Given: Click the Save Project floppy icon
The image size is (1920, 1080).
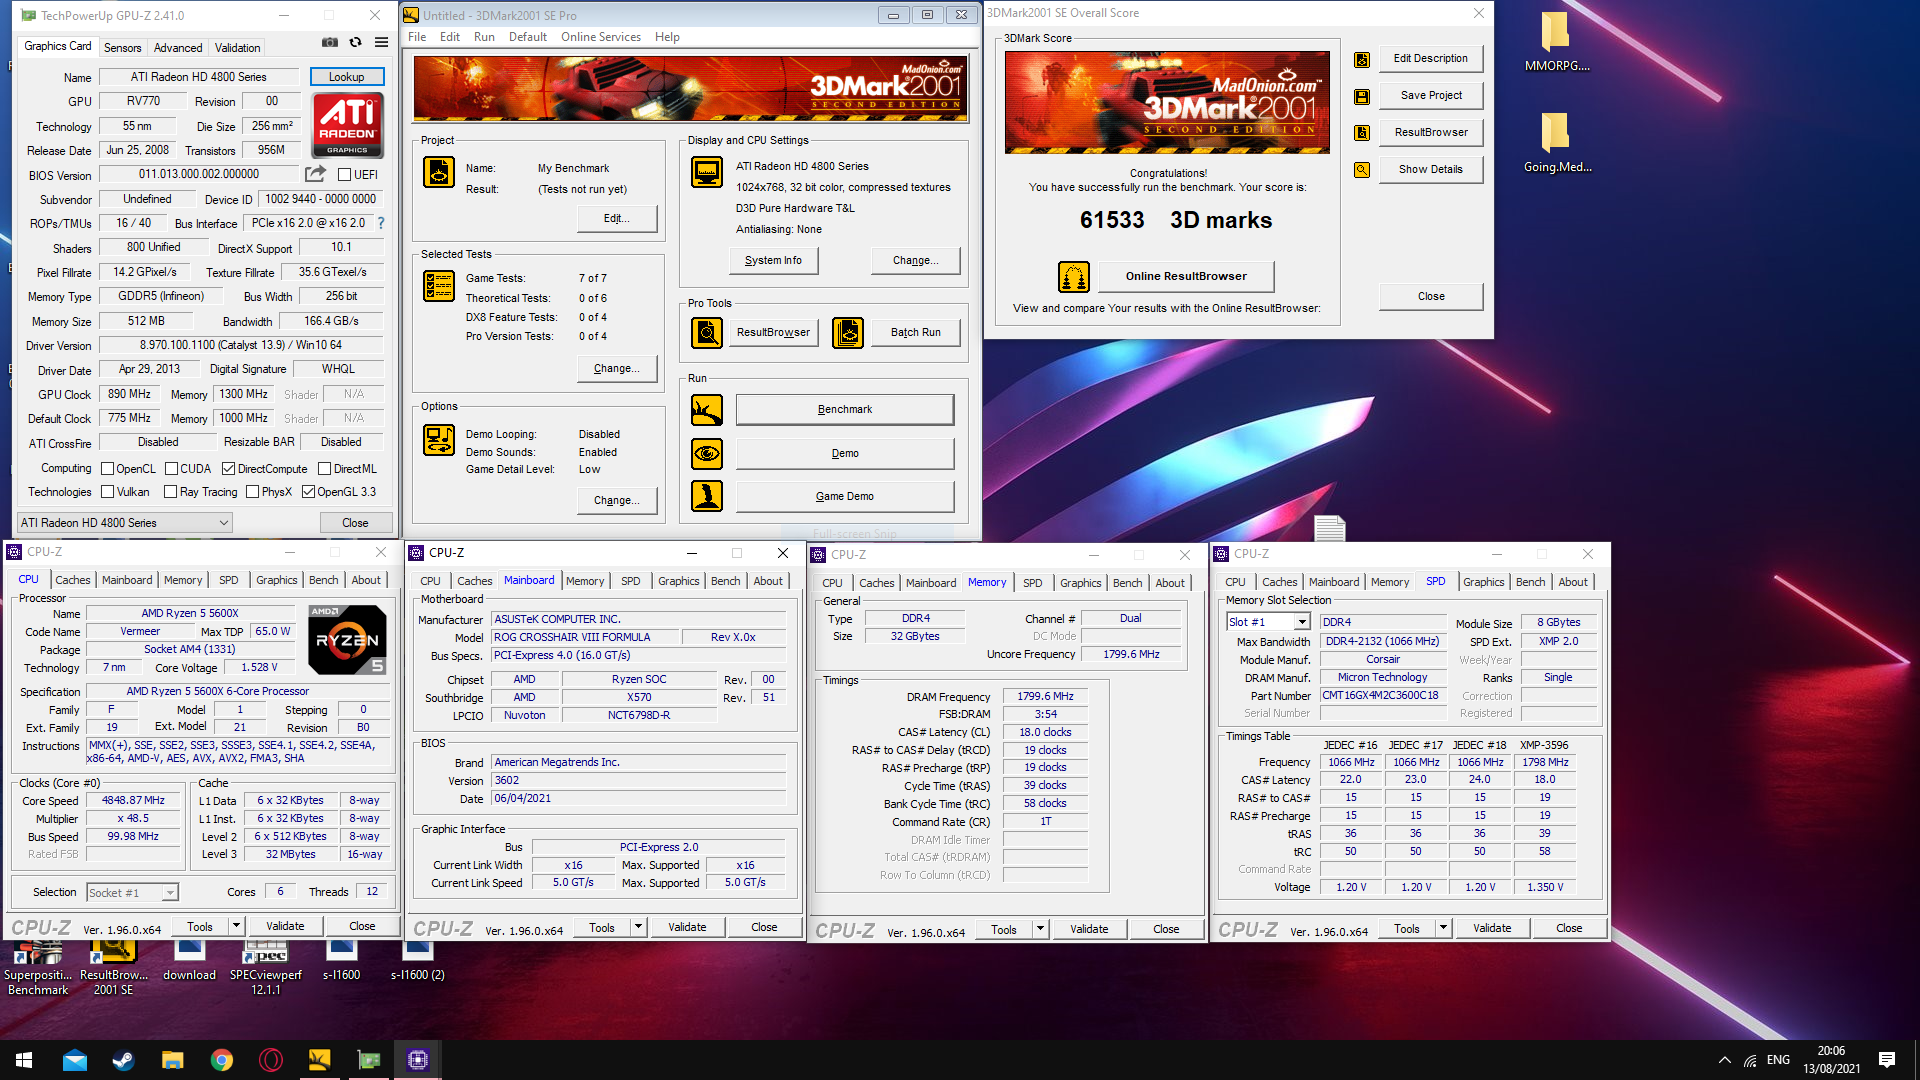Looking at the screenshot, I should click(1362, 97).
